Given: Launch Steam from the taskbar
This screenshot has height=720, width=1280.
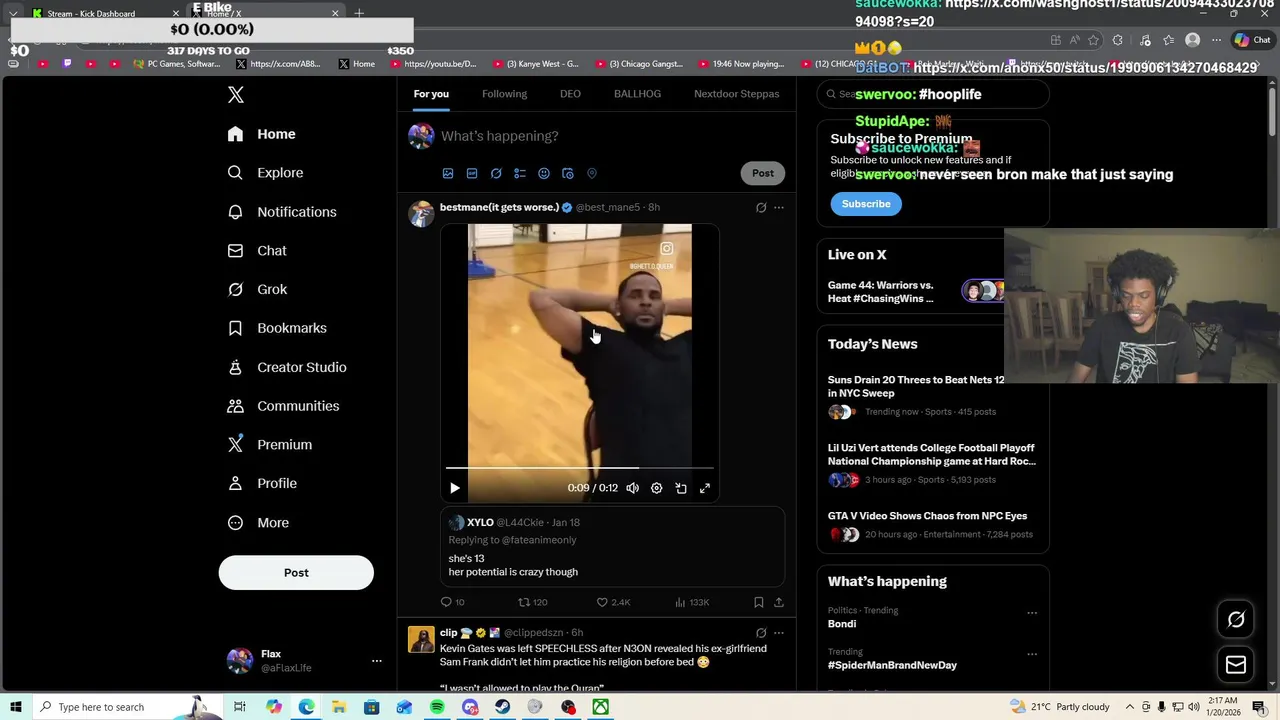Looking at the screenshot, I should (502, 707).
